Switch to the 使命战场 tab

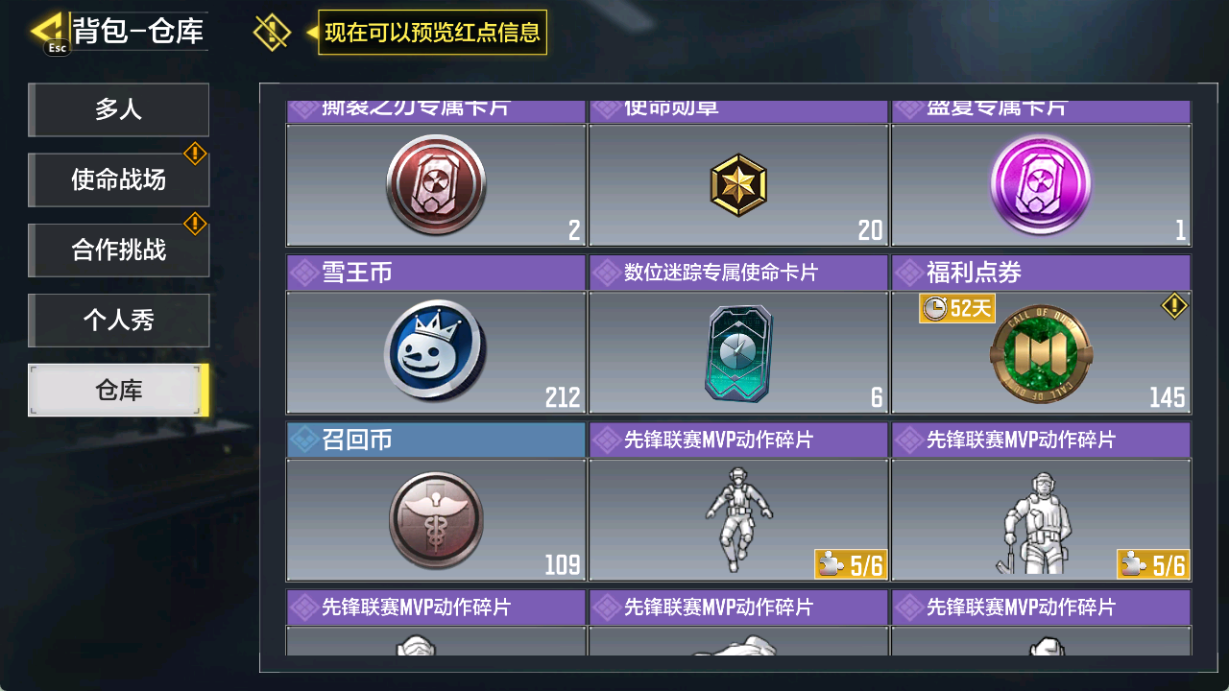(x=118, y=180)
